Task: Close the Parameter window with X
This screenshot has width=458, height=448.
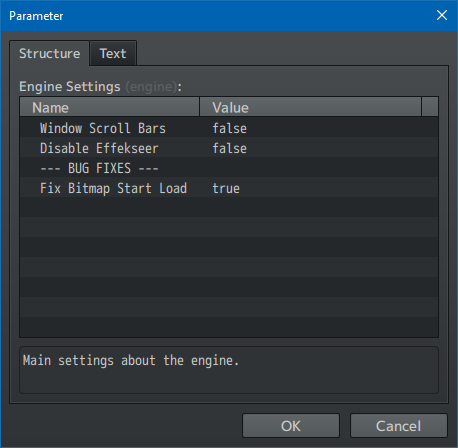Action: click(x=442, y=15)
